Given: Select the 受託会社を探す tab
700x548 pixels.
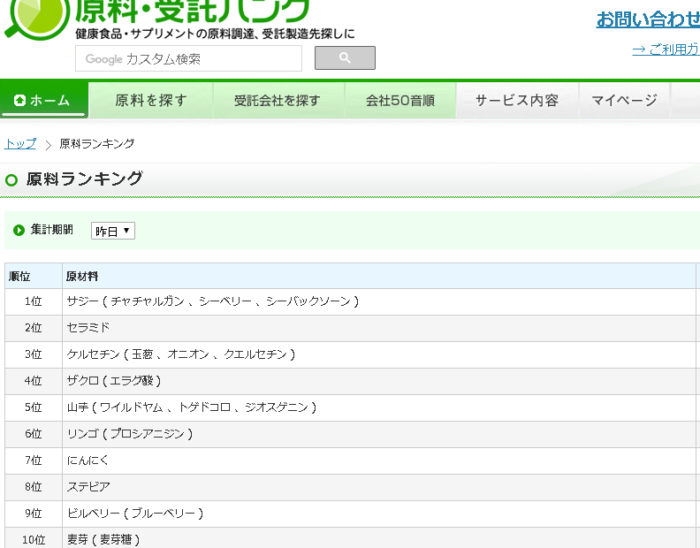Looking at the screenshot, I should (x=277, y=100).
